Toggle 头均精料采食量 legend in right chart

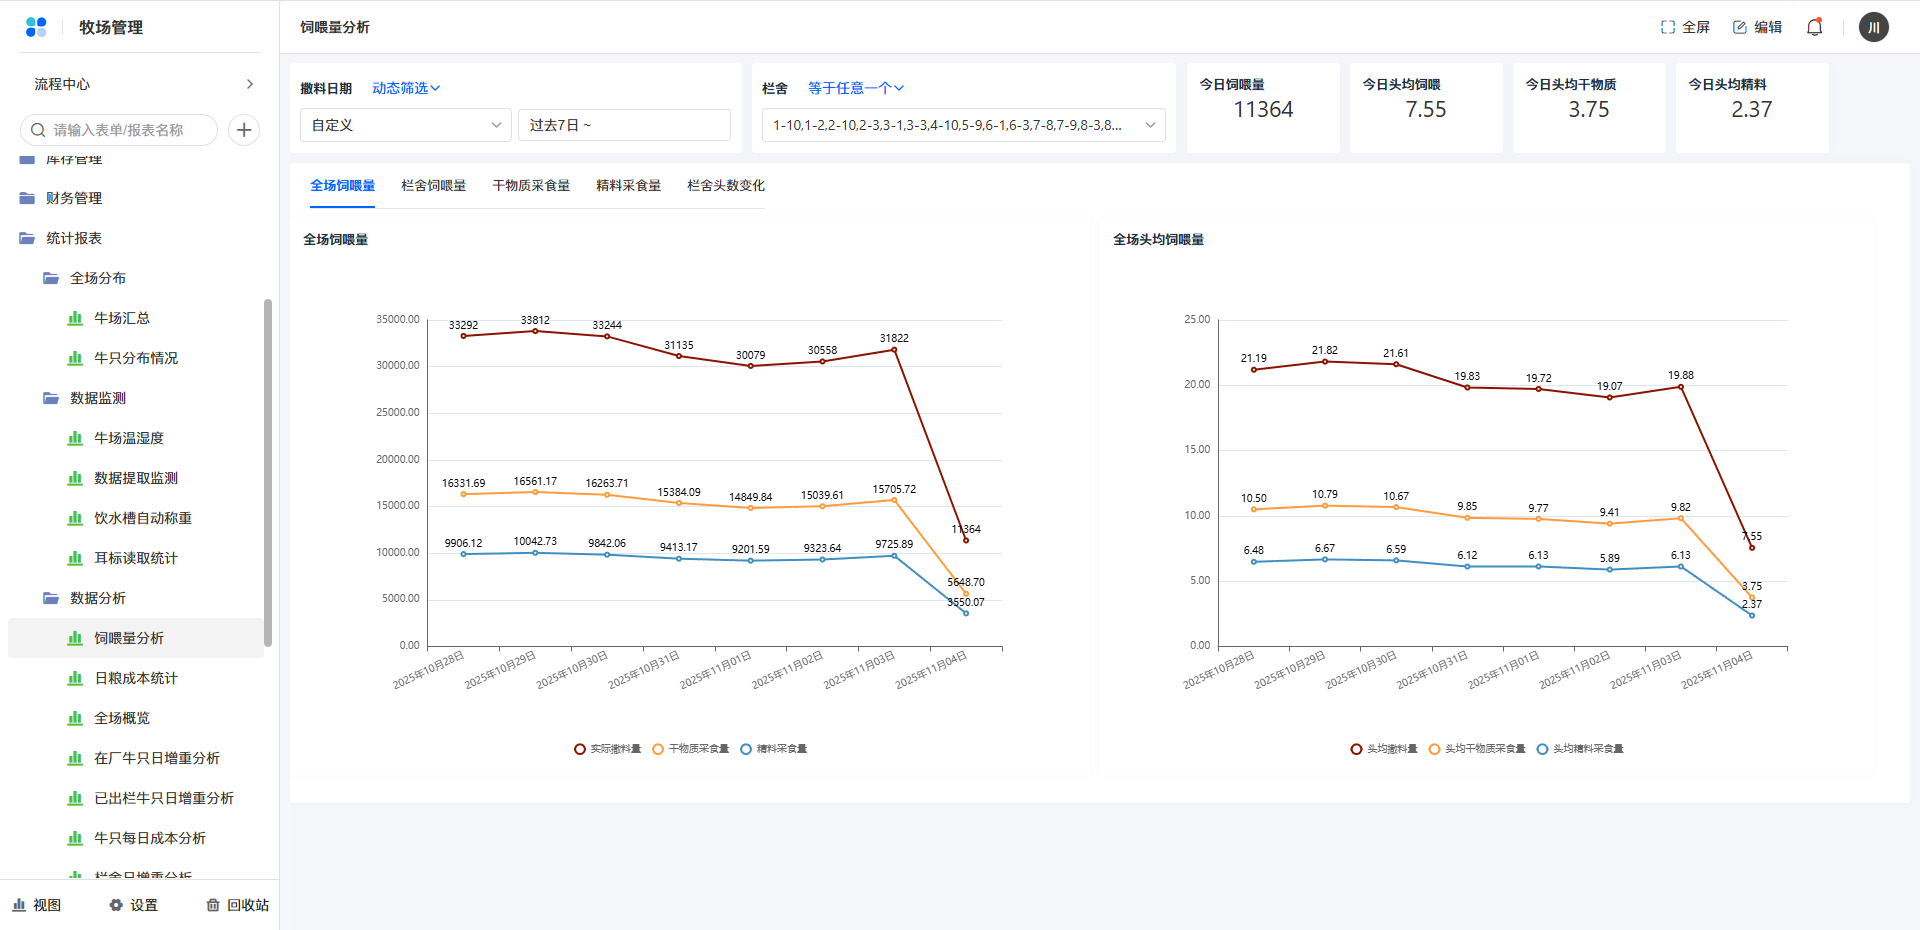click(x=1580, y=749)
